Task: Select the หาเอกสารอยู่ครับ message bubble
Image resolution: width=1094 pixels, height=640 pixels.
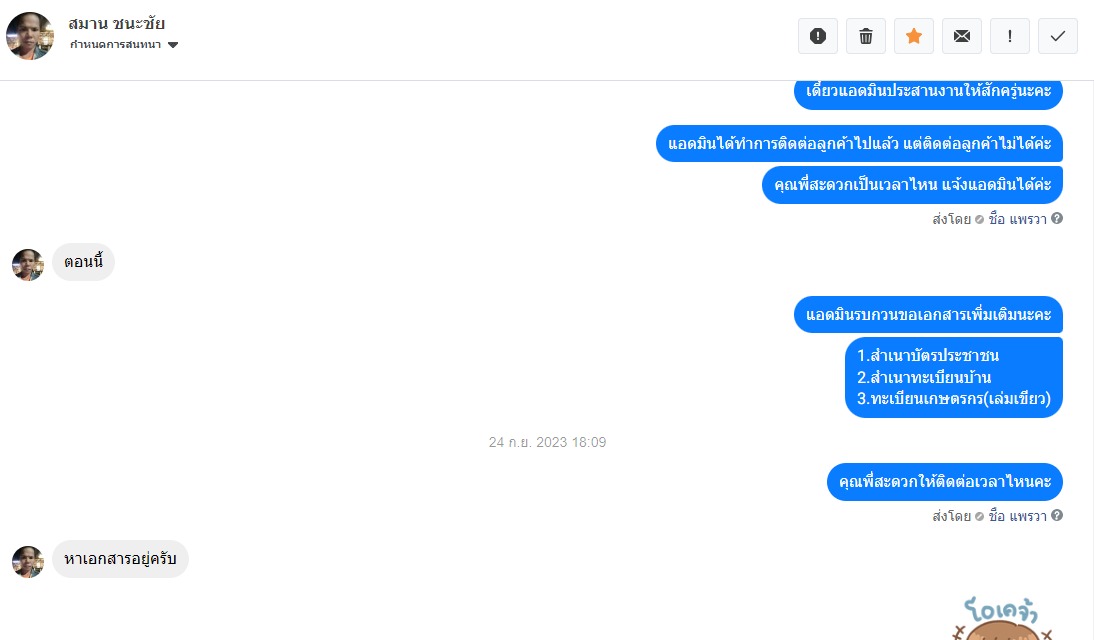Action: 120,559
